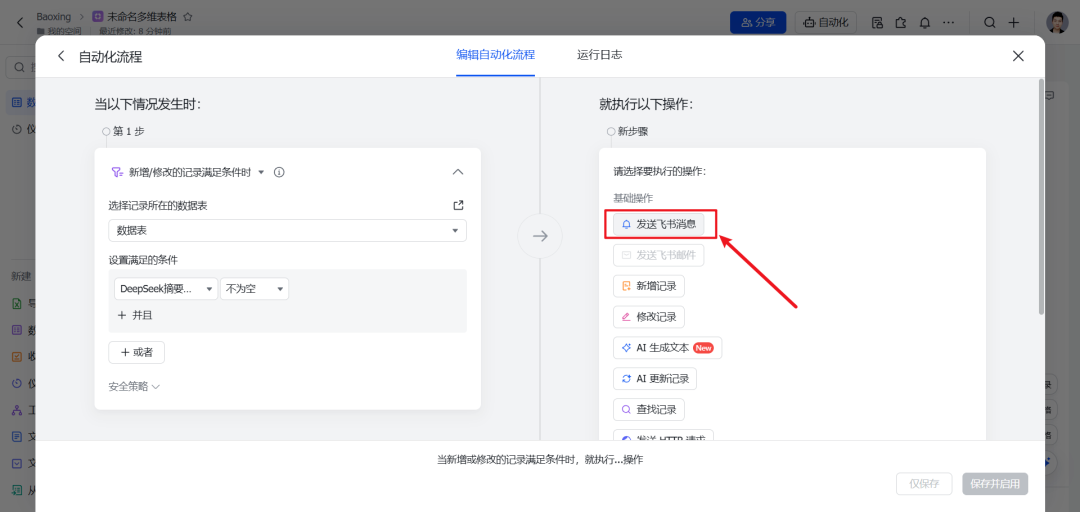Open the info icon next to trigger condition

coord(279,172)
